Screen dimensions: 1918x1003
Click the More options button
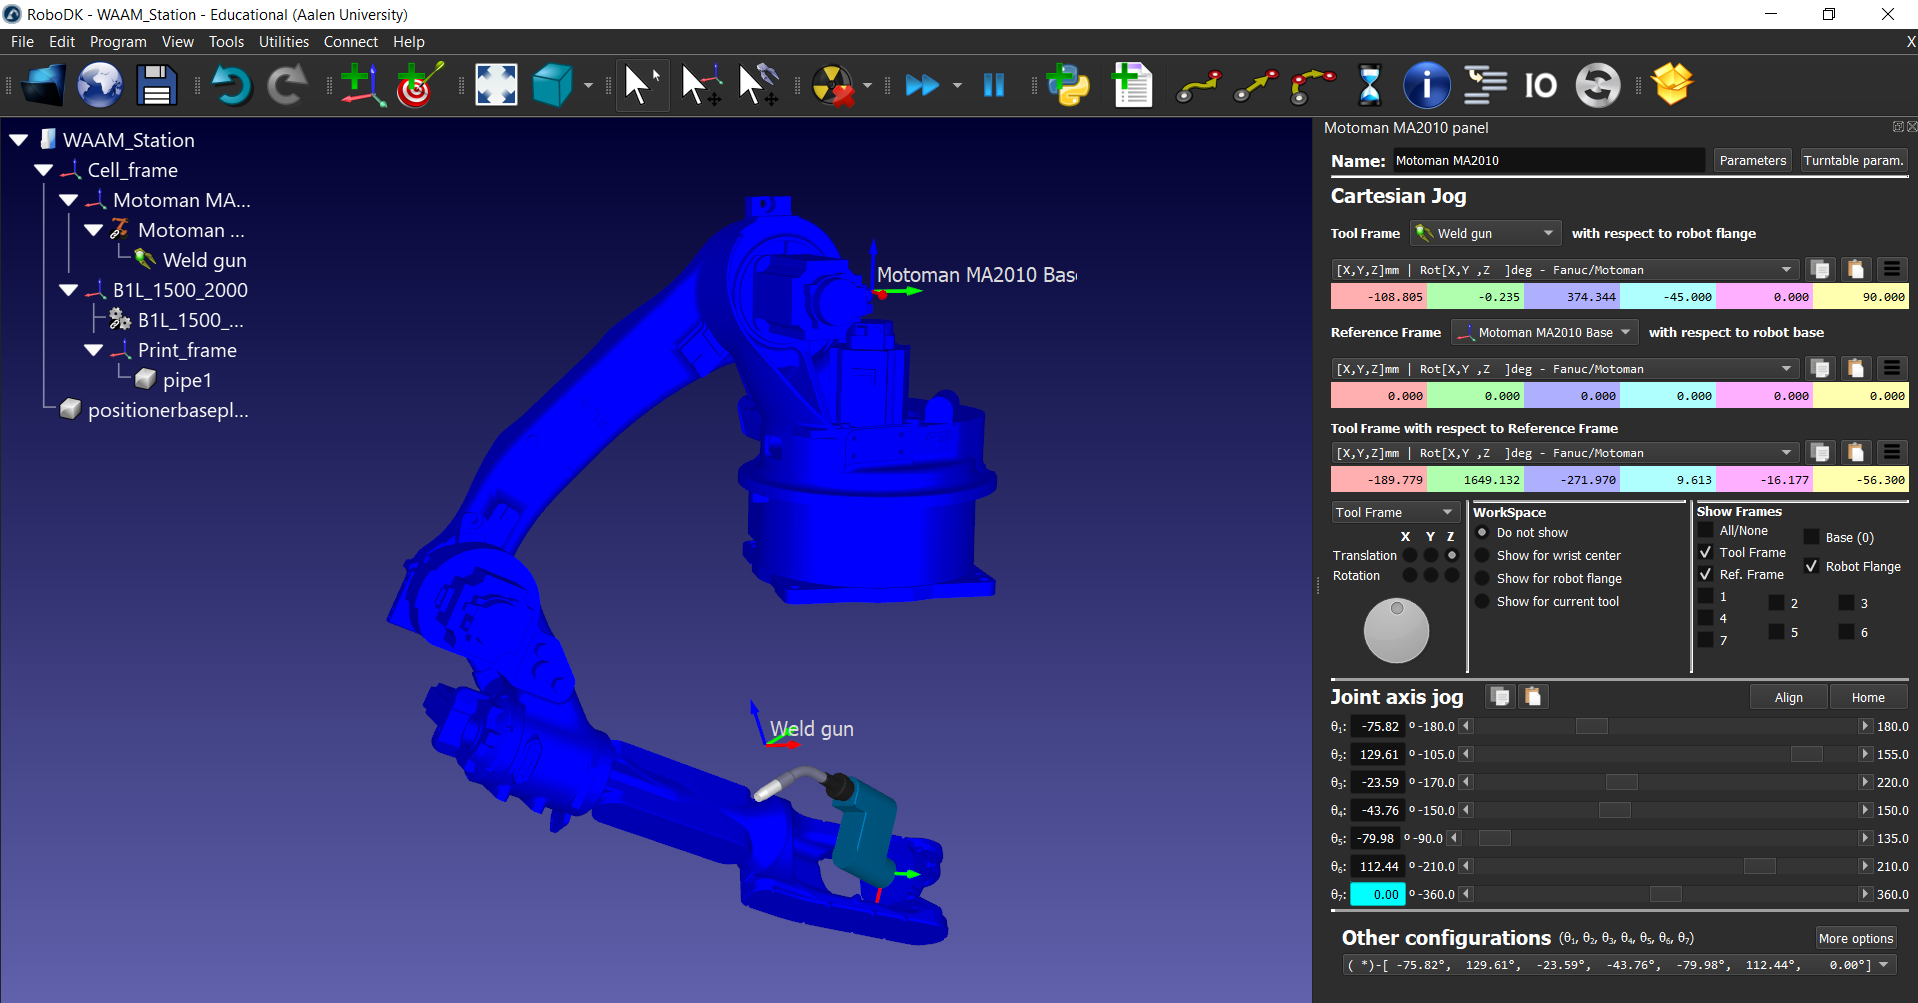[1855, 938]
